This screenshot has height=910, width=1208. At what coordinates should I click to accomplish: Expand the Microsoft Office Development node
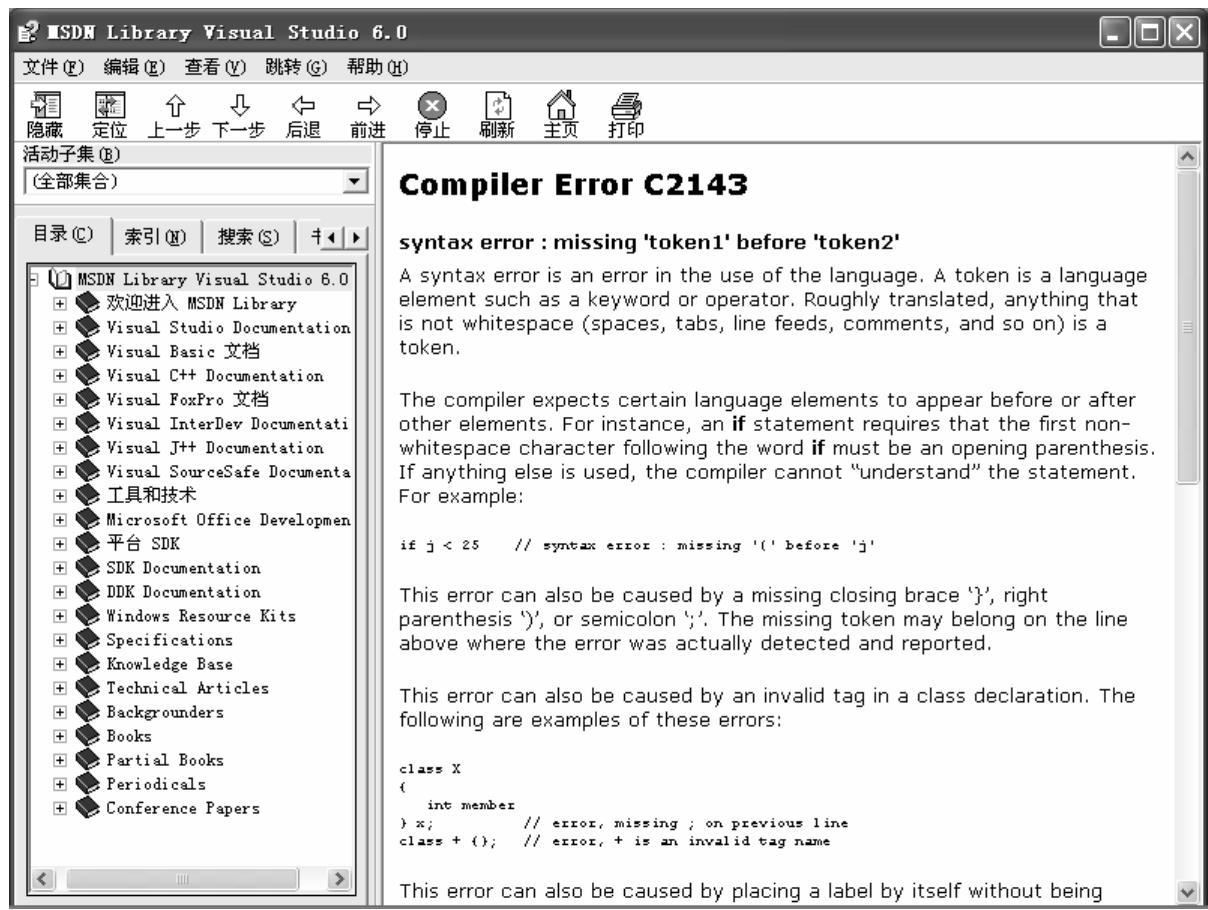(60, 520)
